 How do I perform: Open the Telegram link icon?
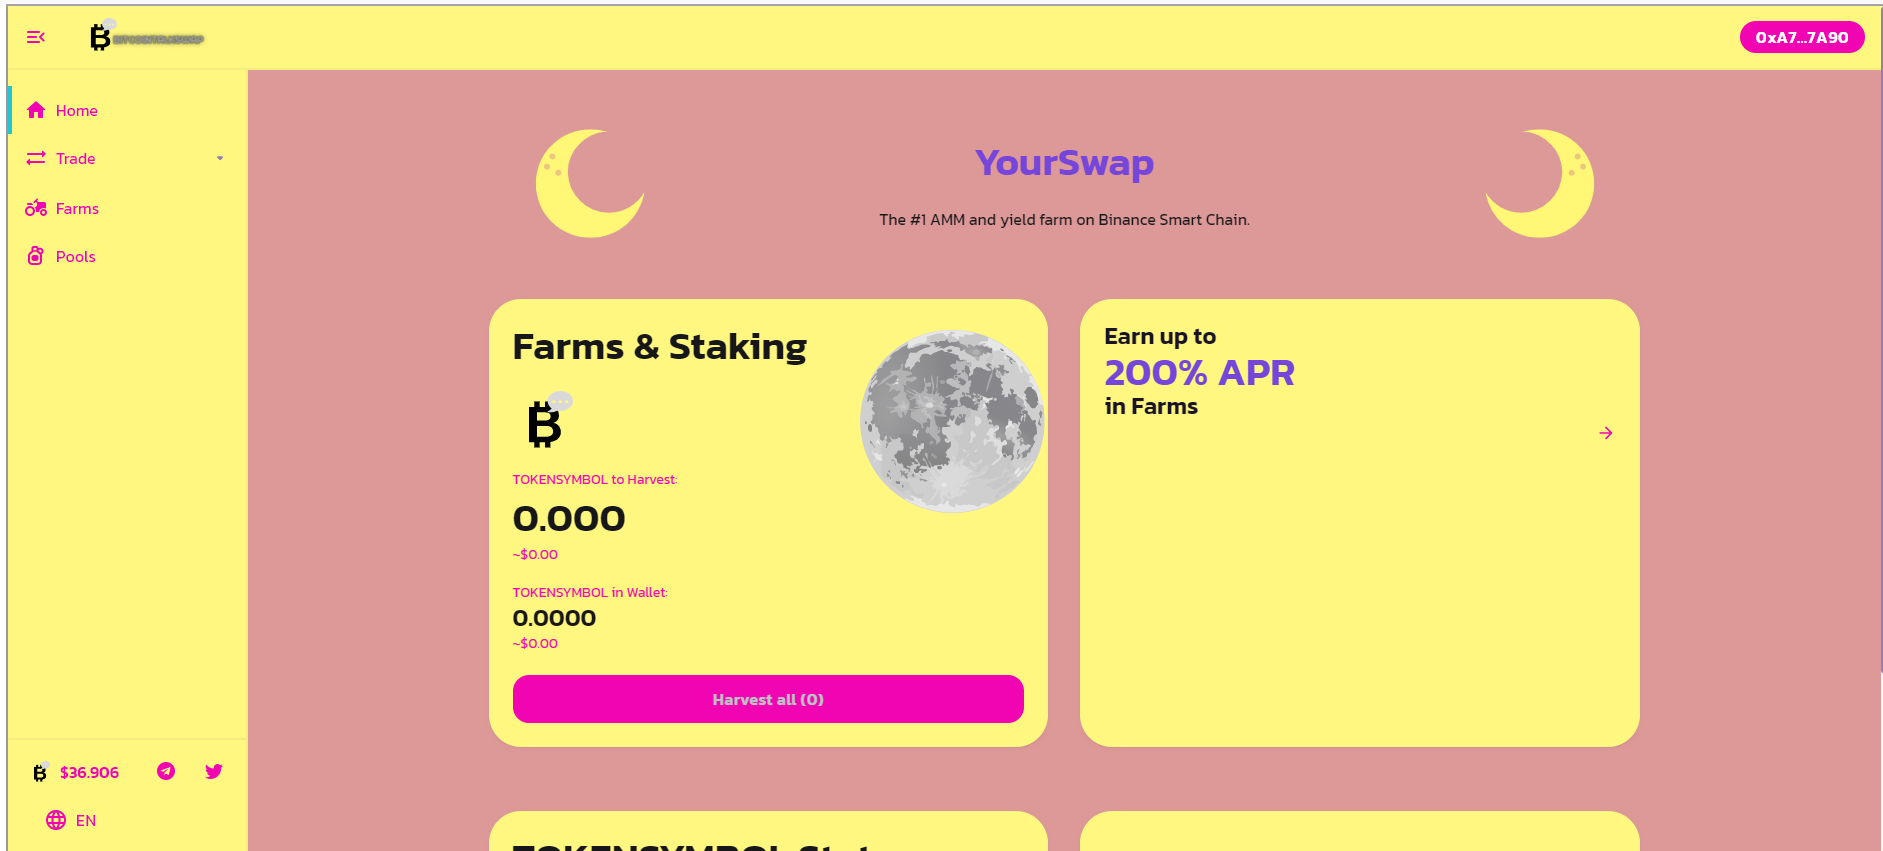(166, 771)
